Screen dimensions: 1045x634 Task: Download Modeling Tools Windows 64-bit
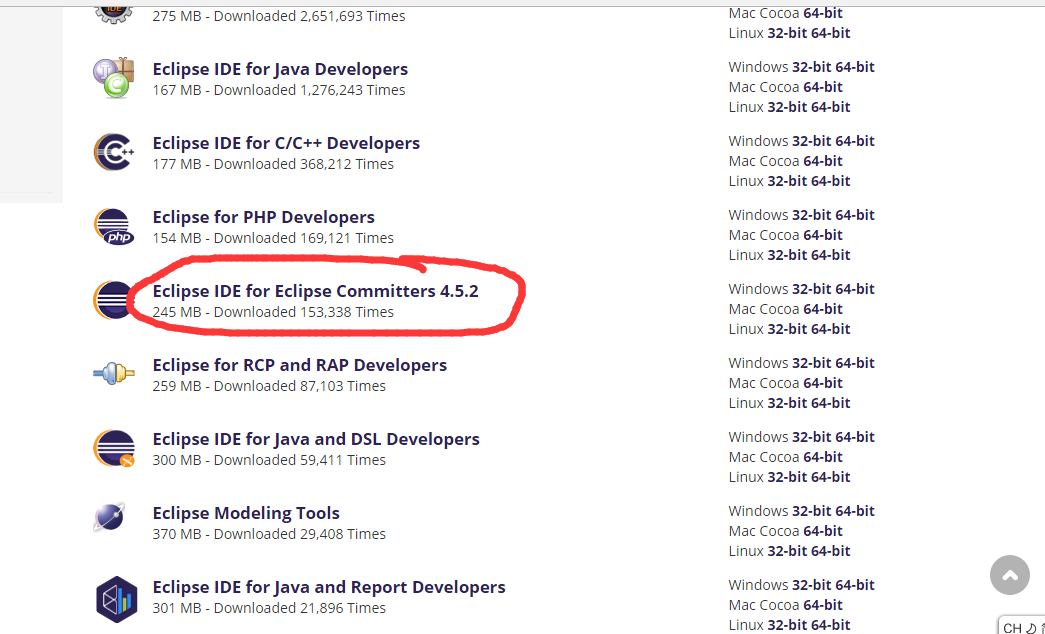(x=854, y=511)
